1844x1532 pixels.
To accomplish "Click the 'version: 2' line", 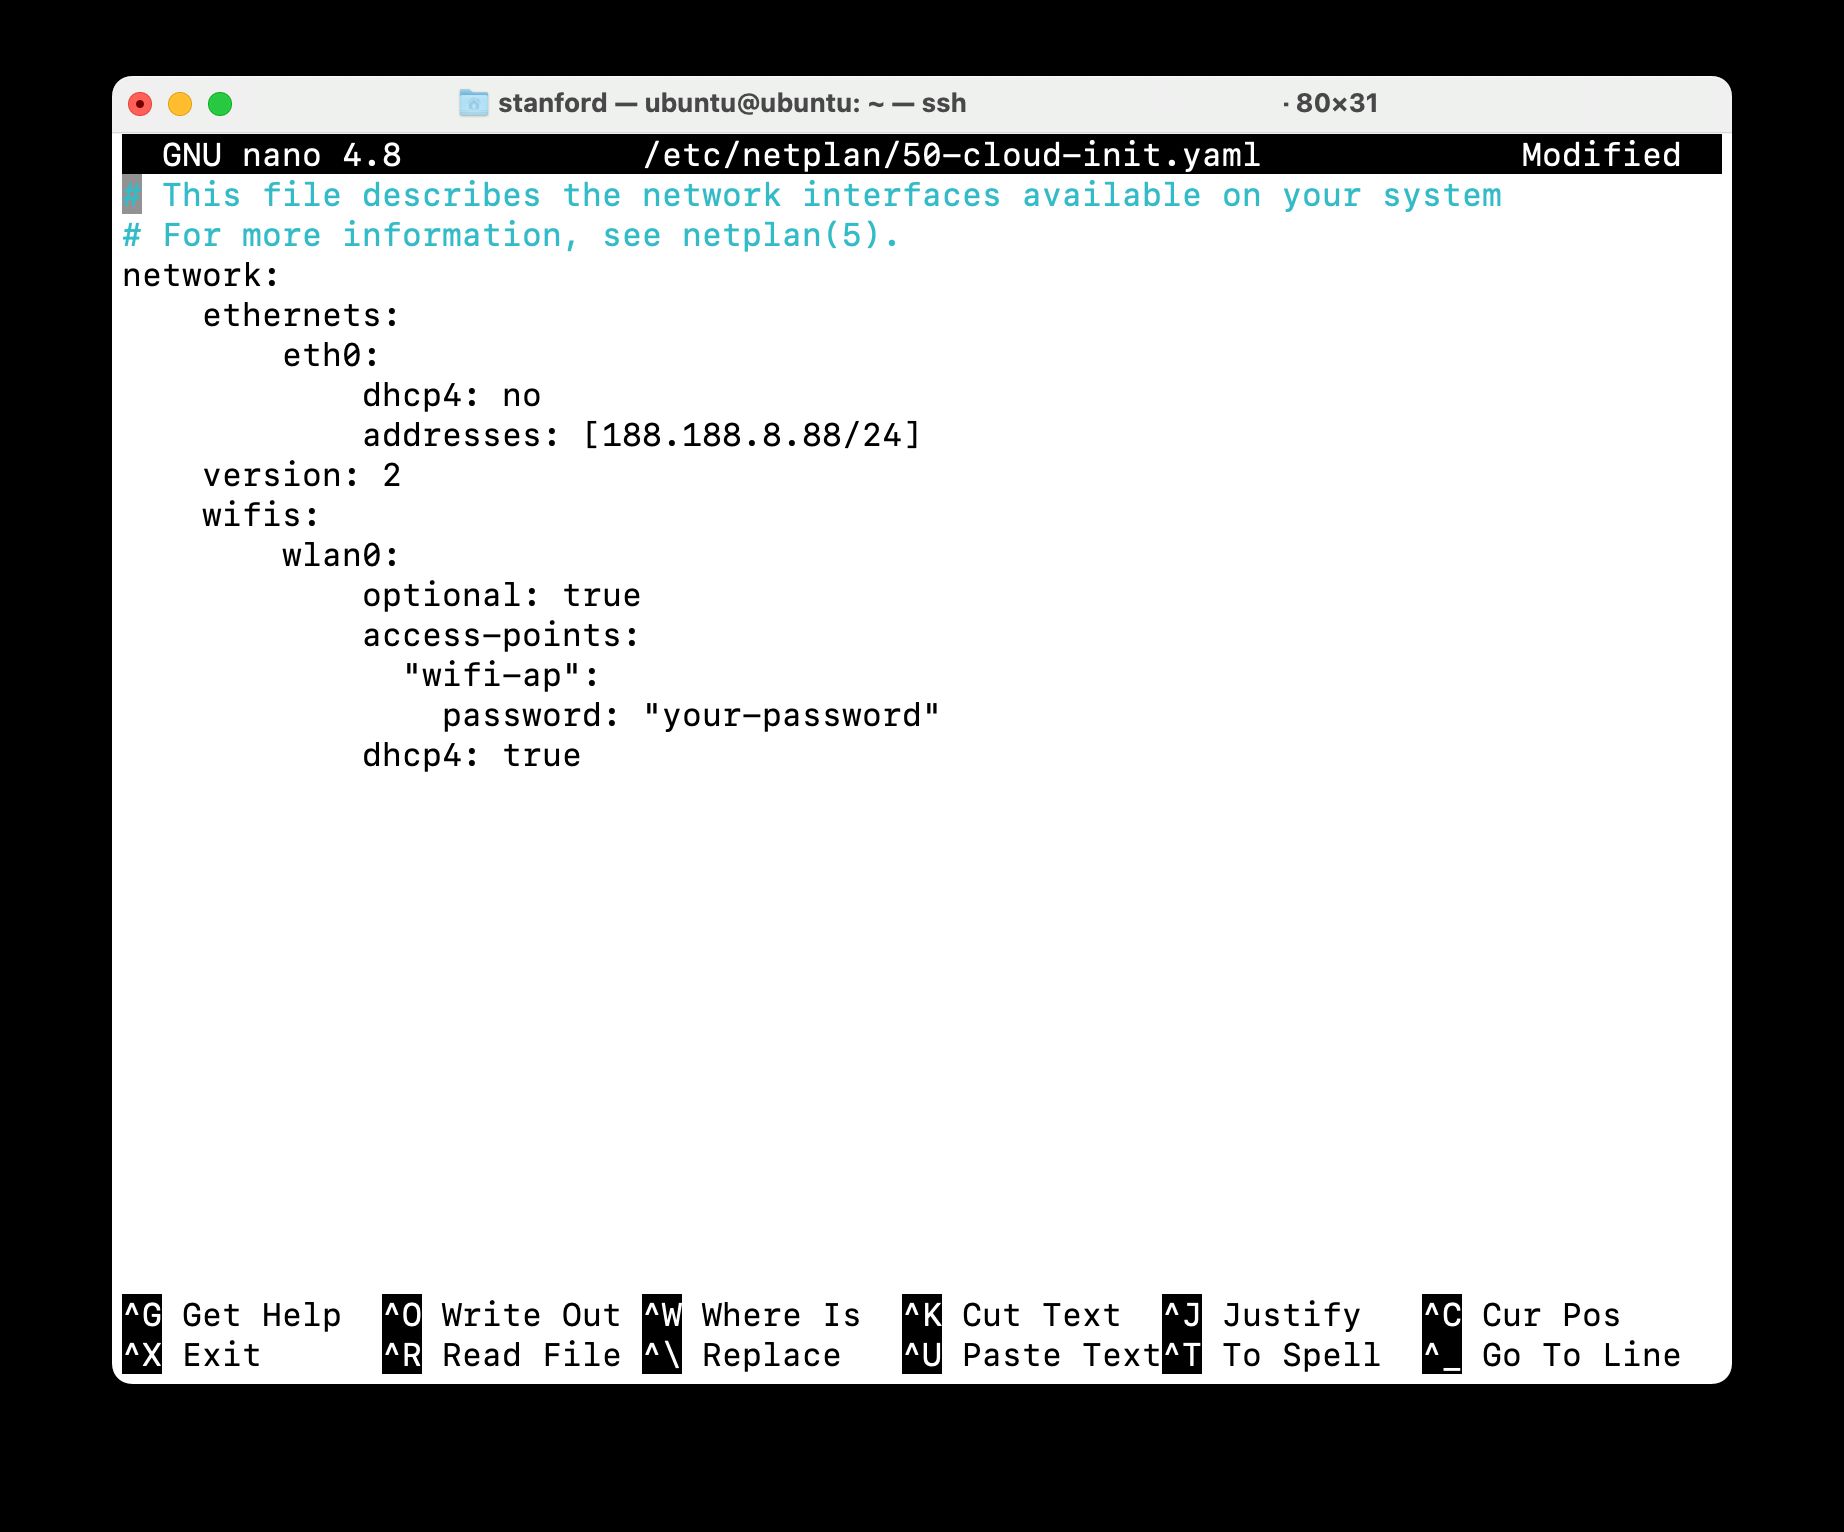I will click(x=301, y=475).
